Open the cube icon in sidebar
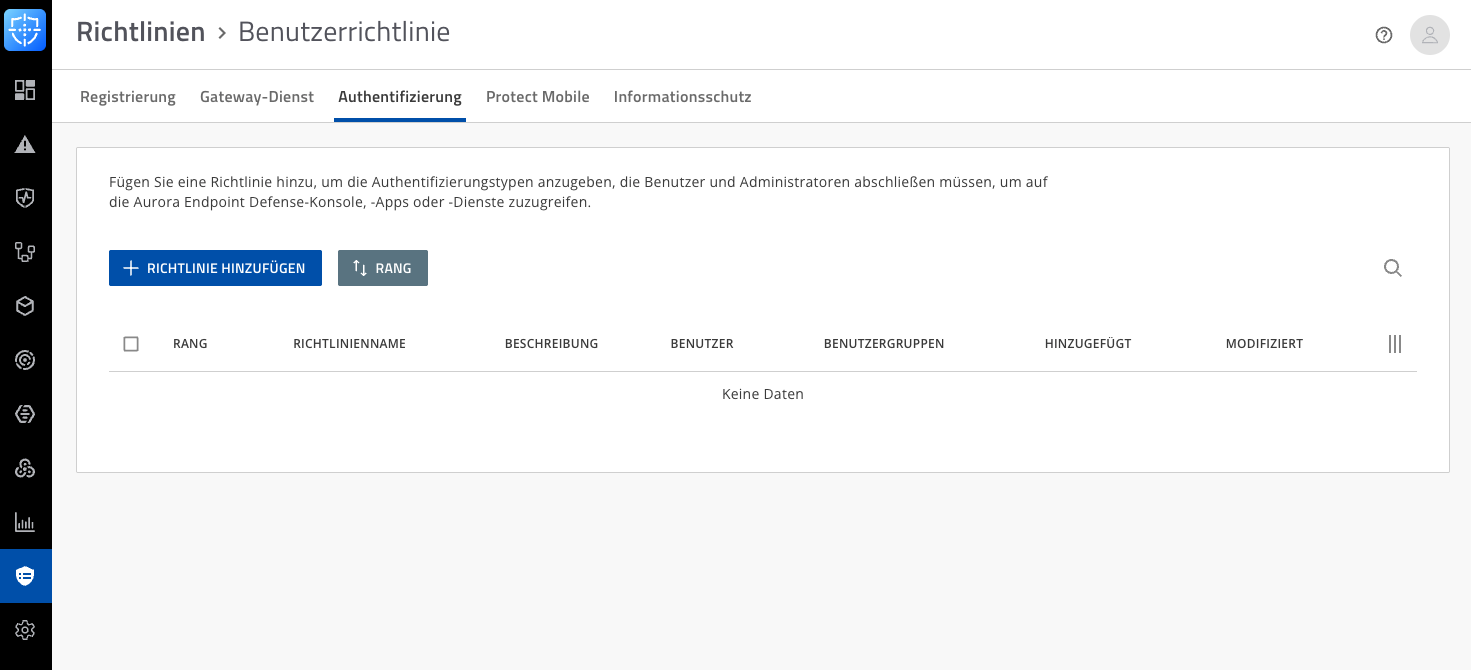 (x=25, y=306)
